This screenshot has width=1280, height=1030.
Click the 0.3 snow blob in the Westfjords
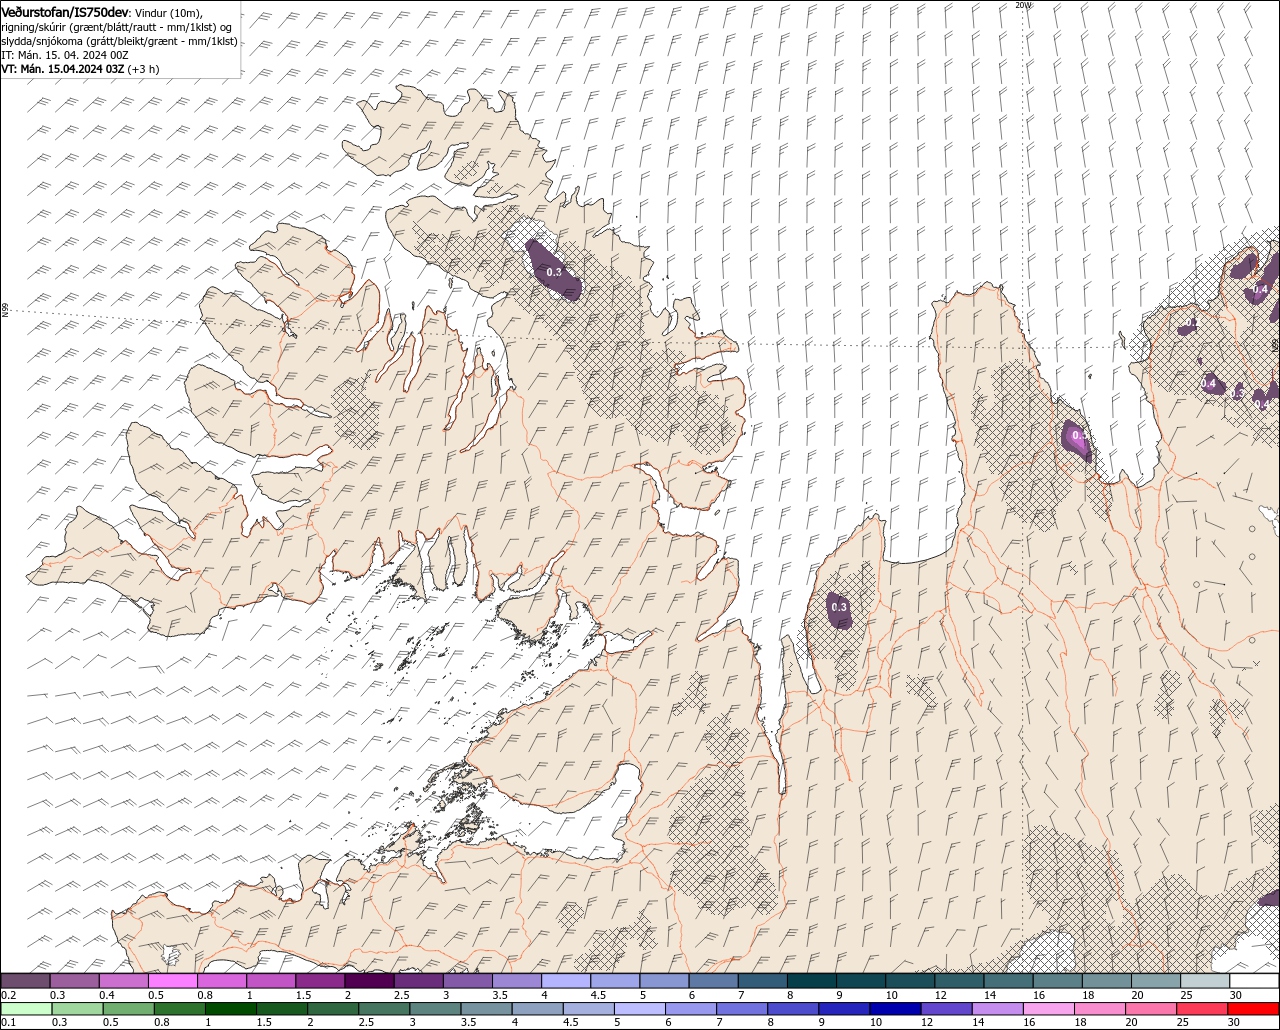[553, 270]
